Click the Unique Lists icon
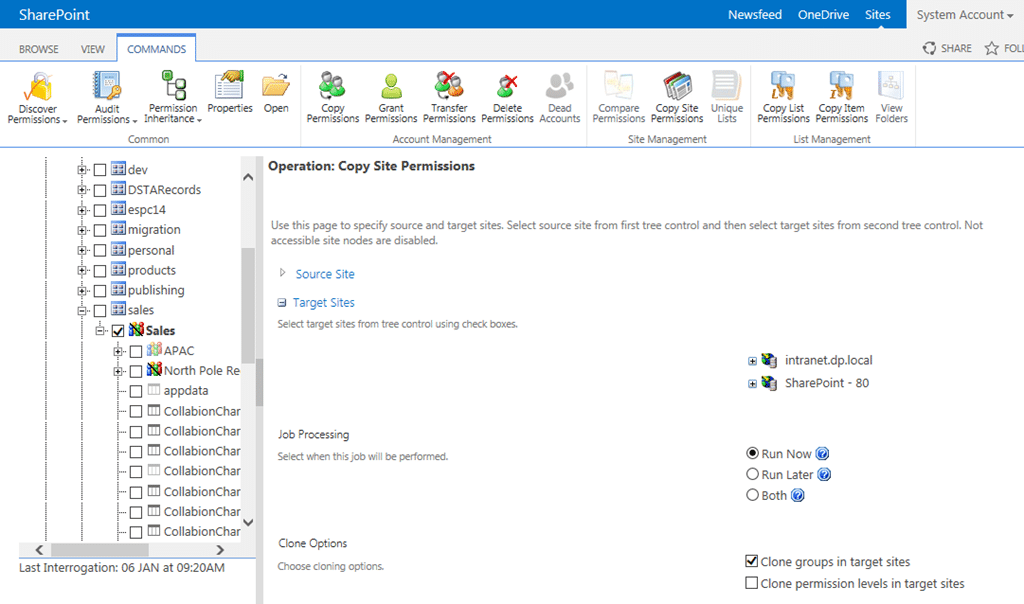Viewport: 1024px width, 604px height. point(727,86)
